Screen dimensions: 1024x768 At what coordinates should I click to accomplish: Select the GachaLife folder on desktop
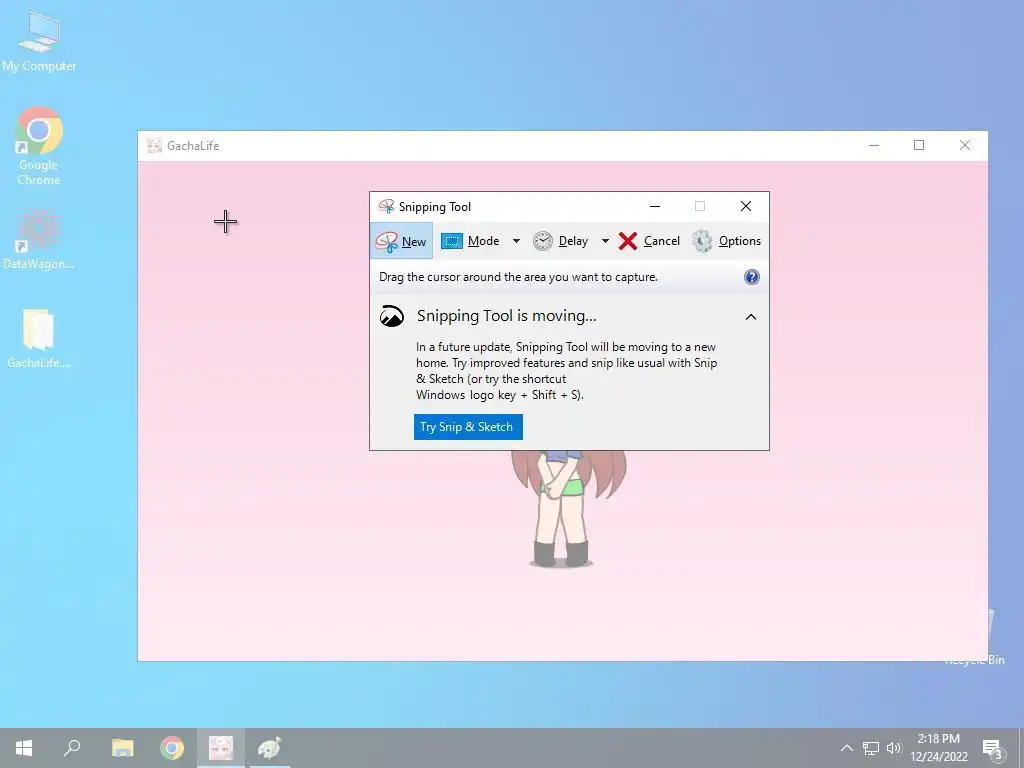coord(39,339)
